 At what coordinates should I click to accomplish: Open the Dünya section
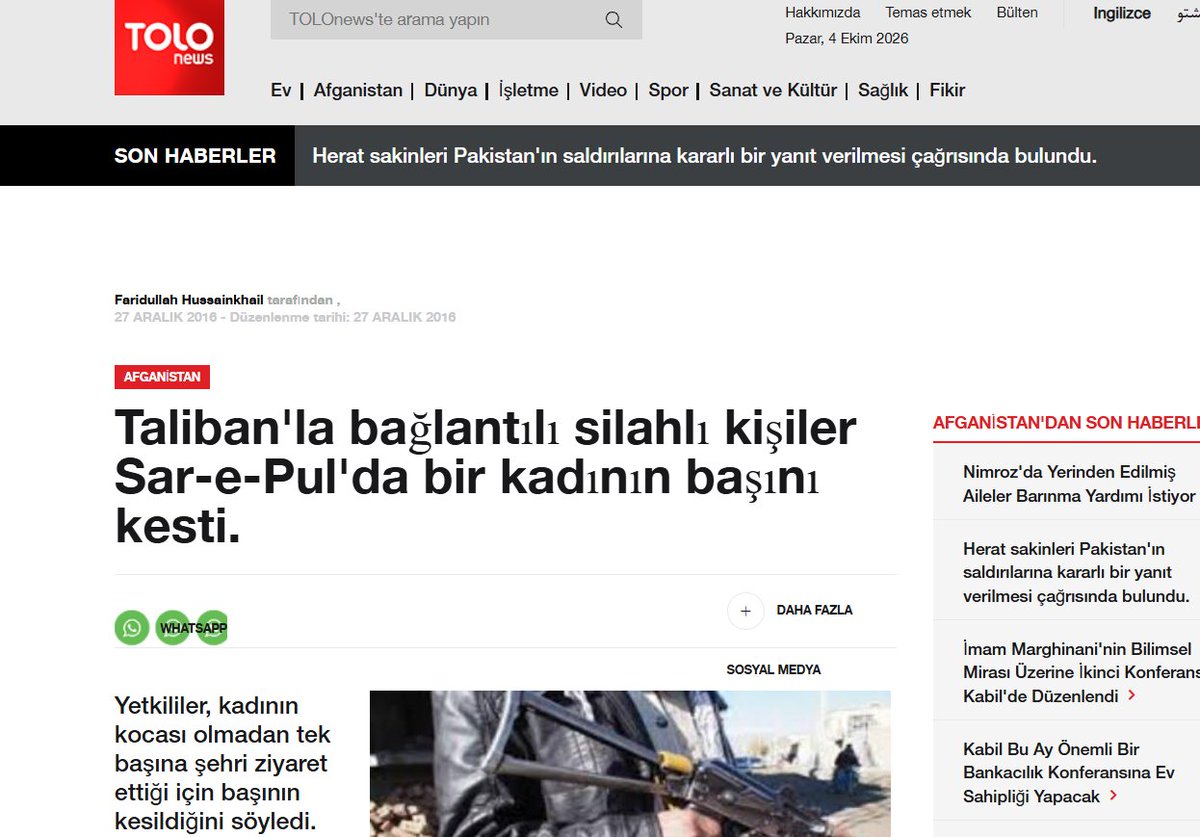451,90
